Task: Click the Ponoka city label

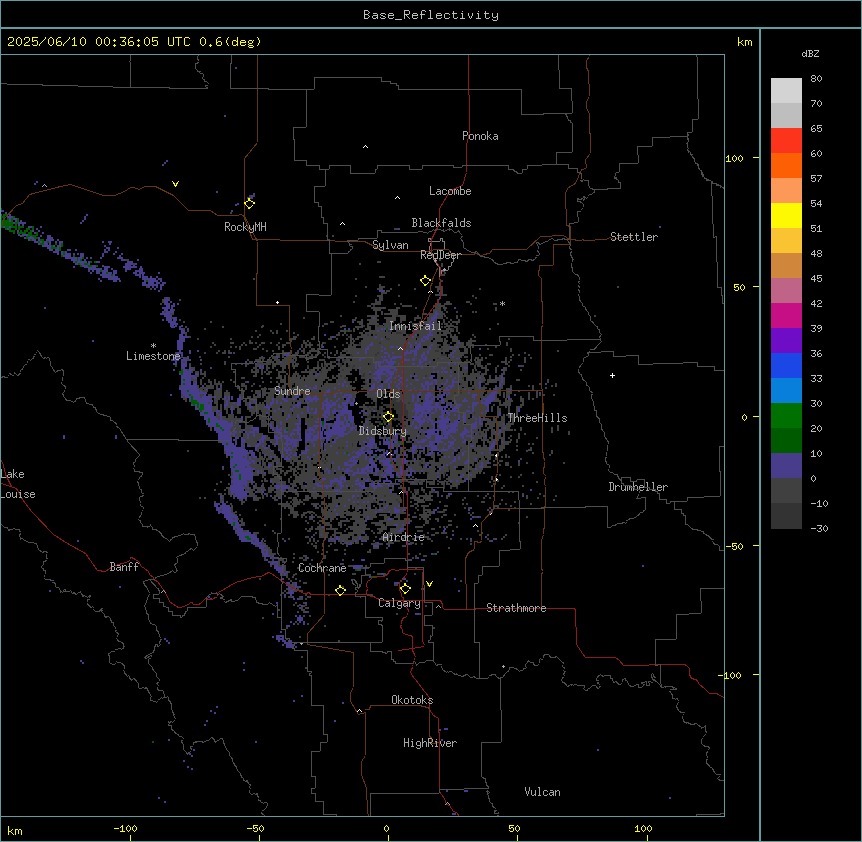Action: click(x=480, y=136)
